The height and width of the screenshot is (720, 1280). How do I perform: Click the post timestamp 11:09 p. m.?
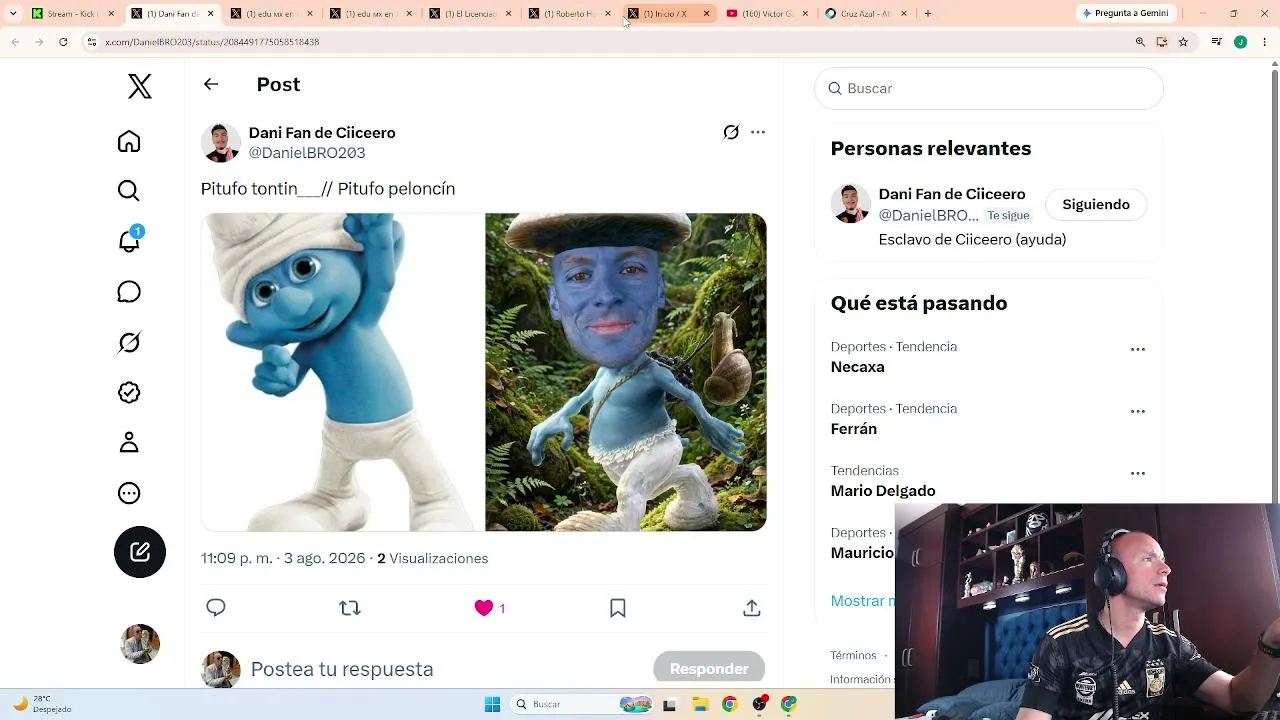point(237,558)
